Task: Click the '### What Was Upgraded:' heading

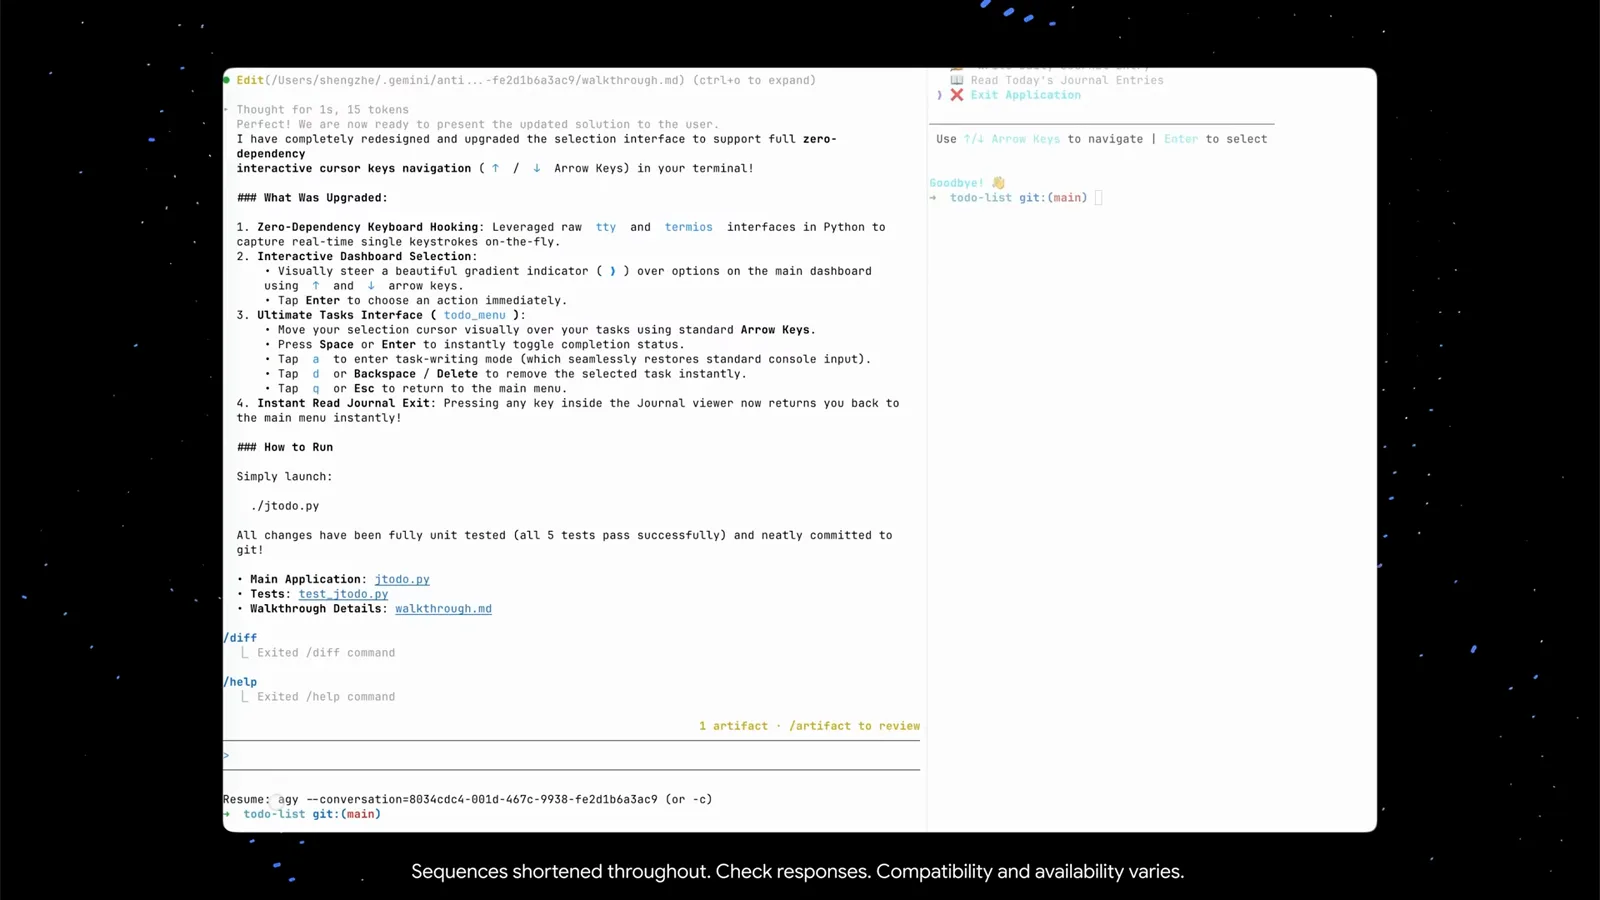Action: tap(312, 198)
